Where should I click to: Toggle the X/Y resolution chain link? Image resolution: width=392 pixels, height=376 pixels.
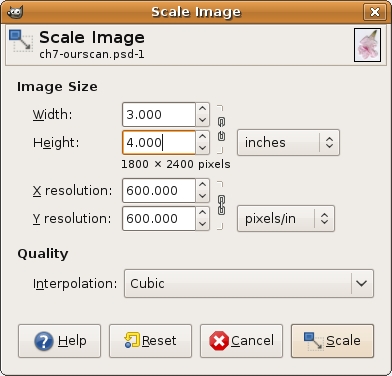click(x=221, y=205)
